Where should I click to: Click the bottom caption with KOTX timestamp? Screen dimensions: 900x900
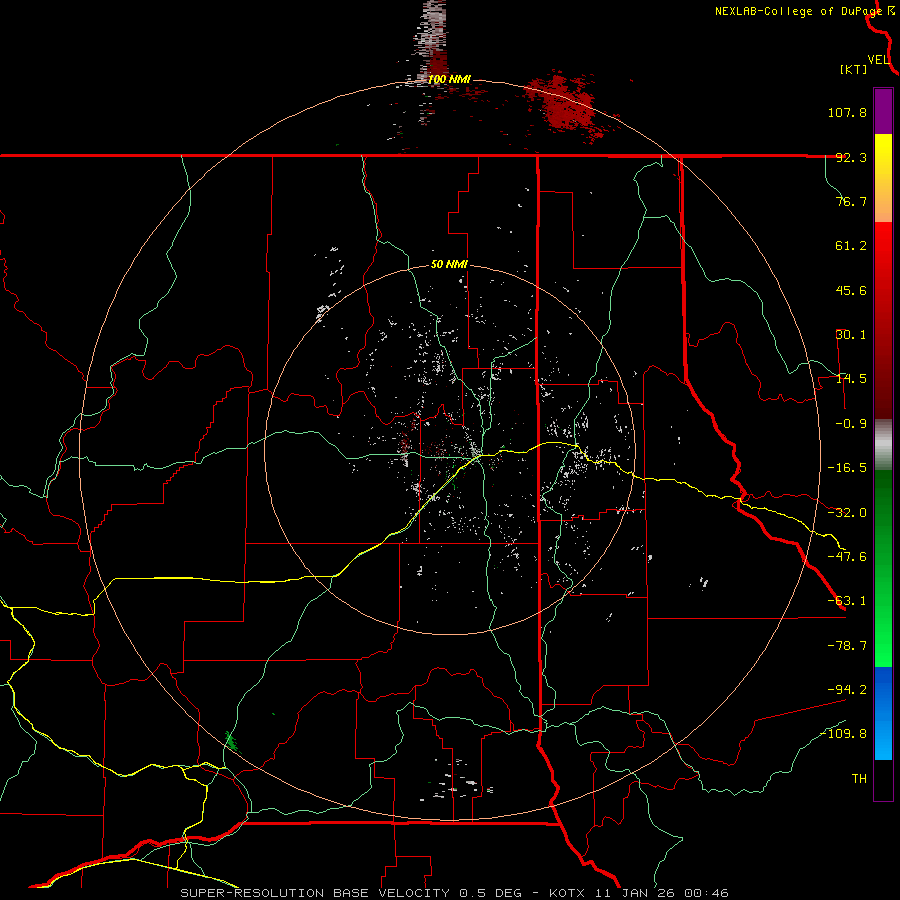455,893
